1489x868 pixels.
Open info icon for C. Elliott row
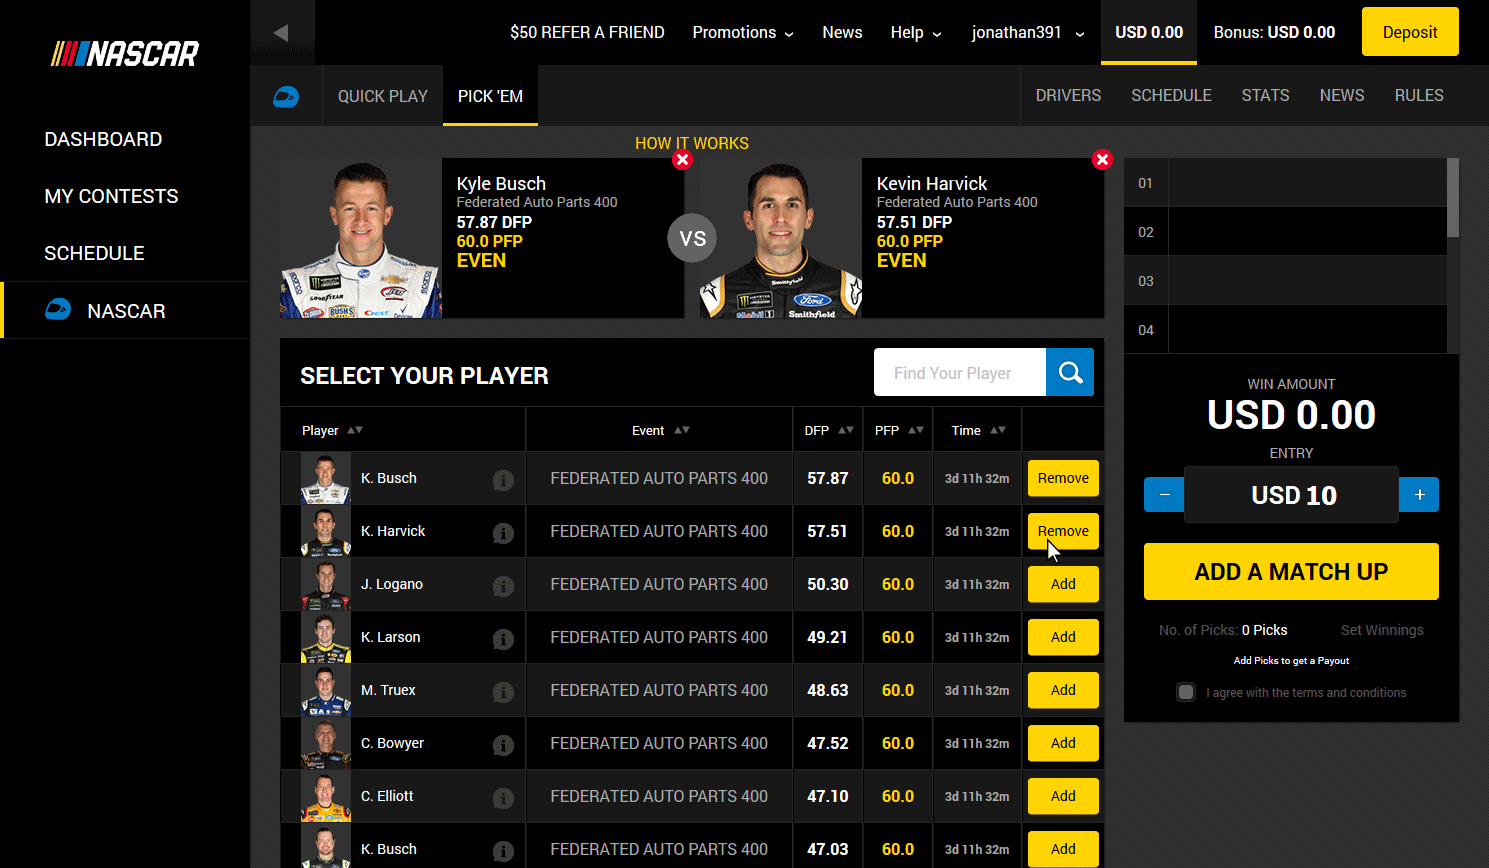point(503,799)
